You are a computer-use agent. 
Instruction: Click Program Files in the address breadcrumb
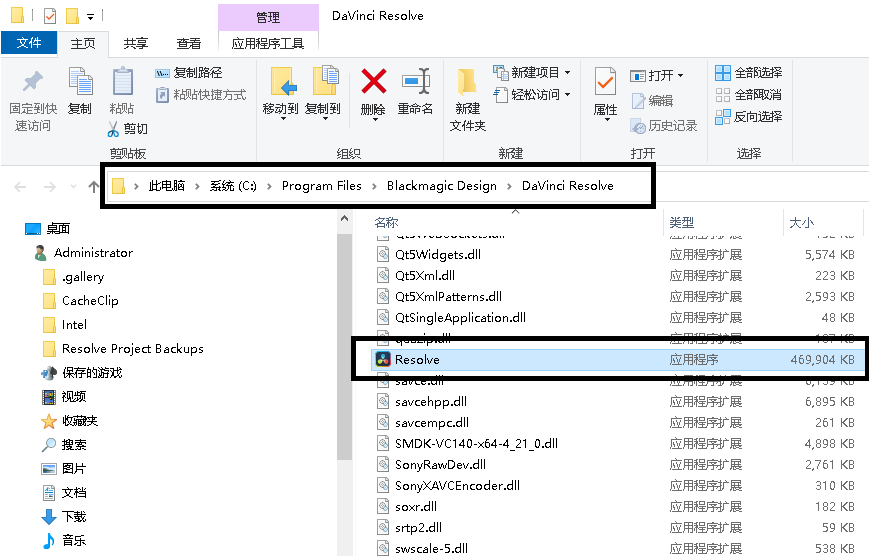[x=321, y=186]
